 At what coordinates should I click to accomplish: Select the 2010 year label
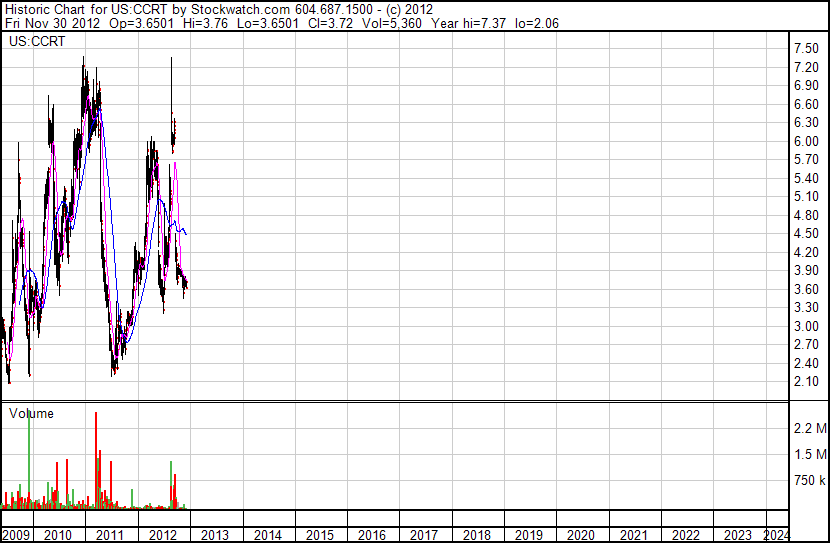(x=58, y=535)
